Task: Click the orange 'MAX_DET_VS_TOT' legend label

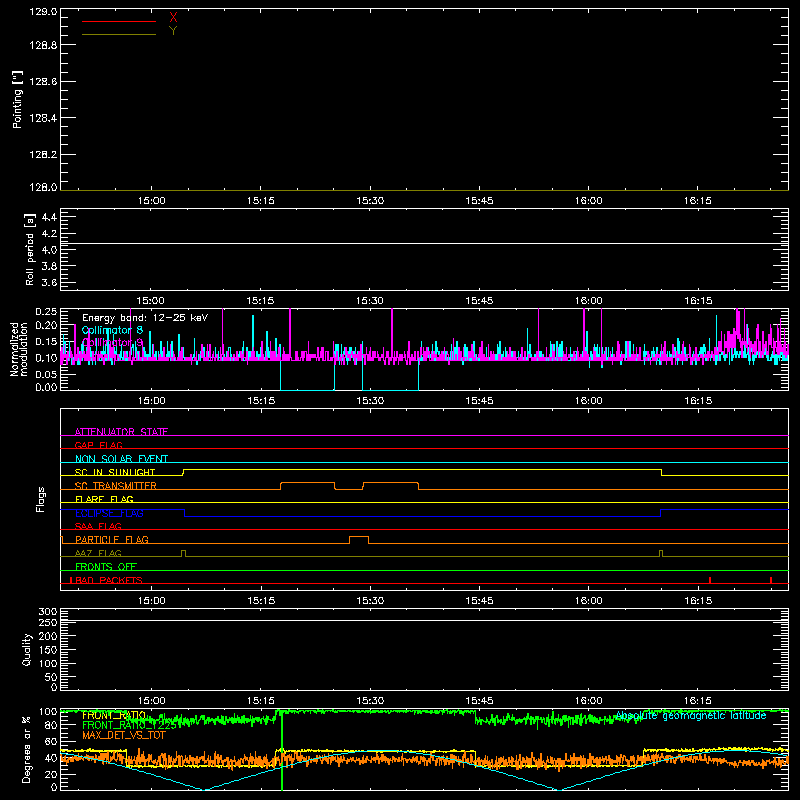Action: point(124,735)
